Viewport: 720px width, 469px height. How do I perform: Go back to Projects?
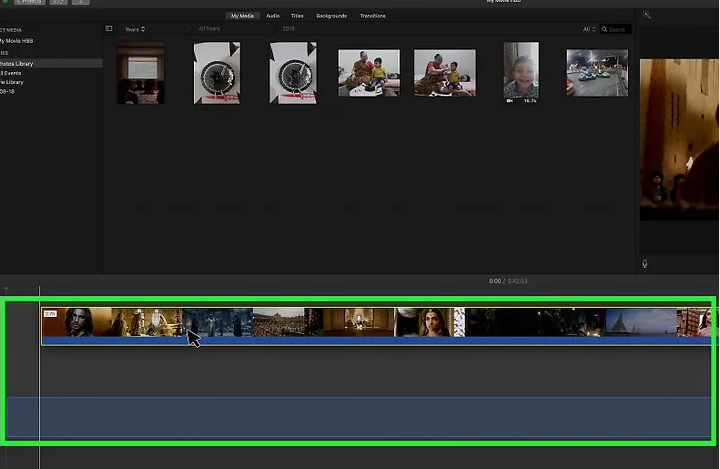[x=30, y=2]
